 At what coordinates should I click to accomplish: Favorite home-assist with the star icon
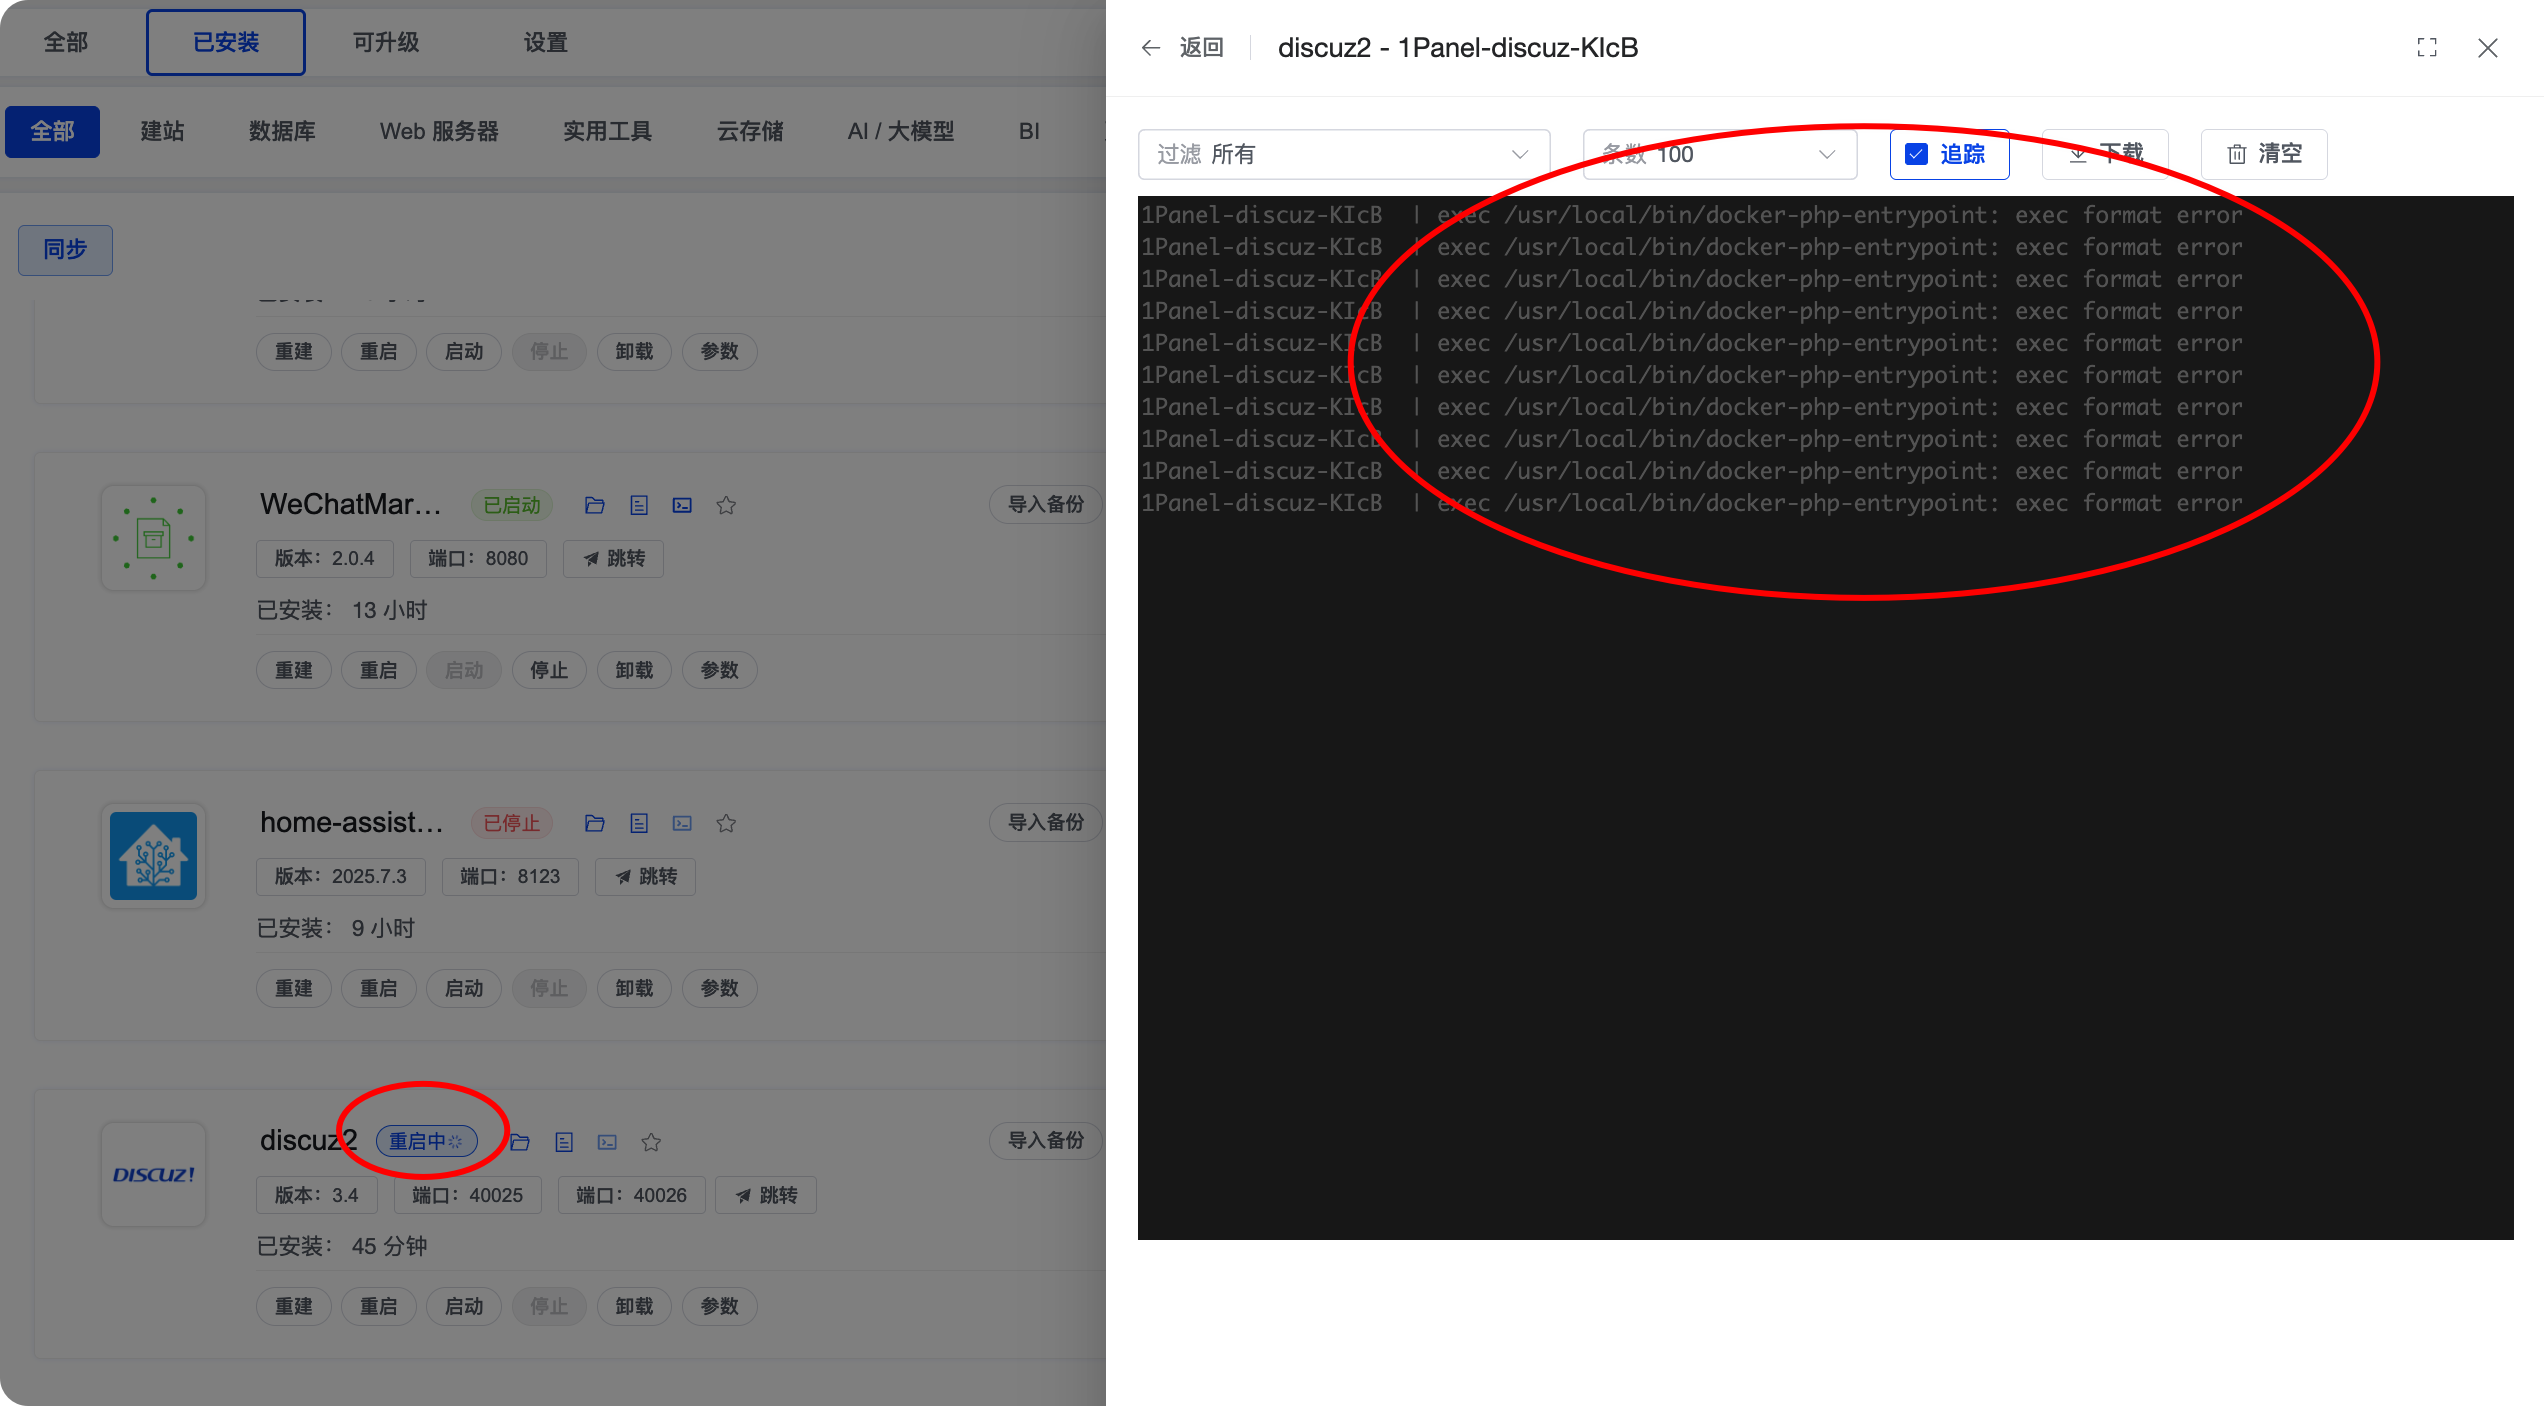click(726, 823)
